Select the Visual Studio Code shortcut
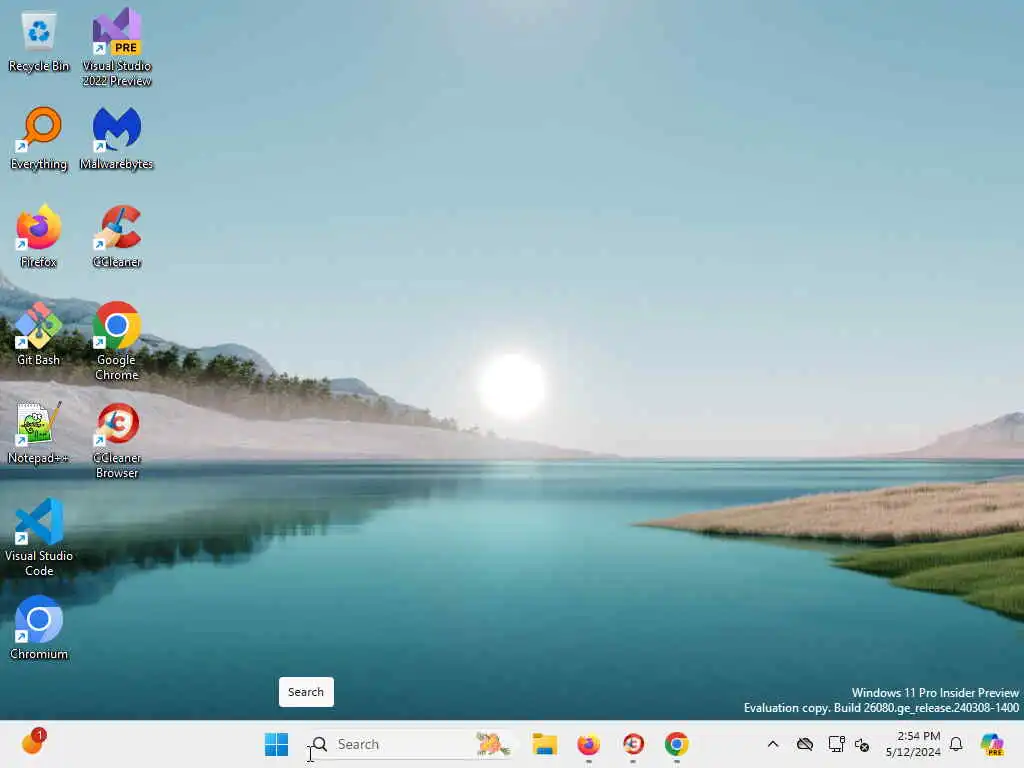Viewport: 1024px width, 768px height. pos(39,537)
